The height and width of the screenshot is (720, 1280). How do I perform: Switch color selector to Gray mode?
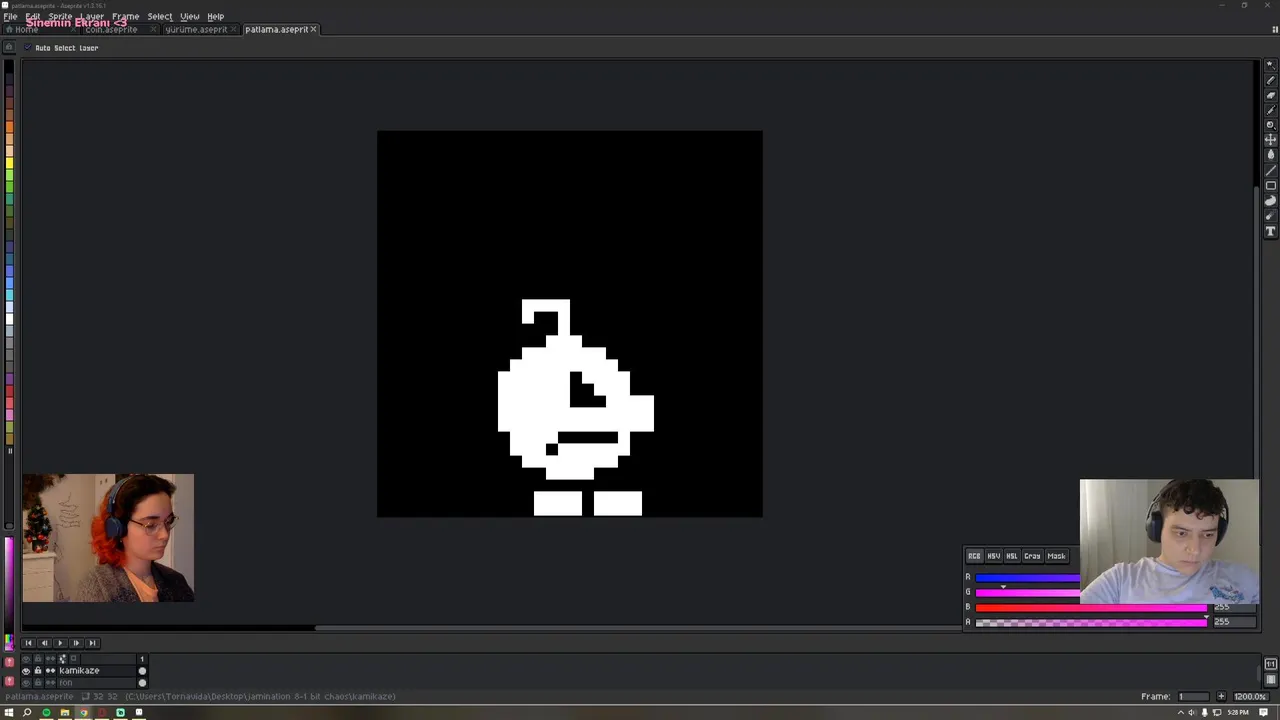(x=1032, y=556)
